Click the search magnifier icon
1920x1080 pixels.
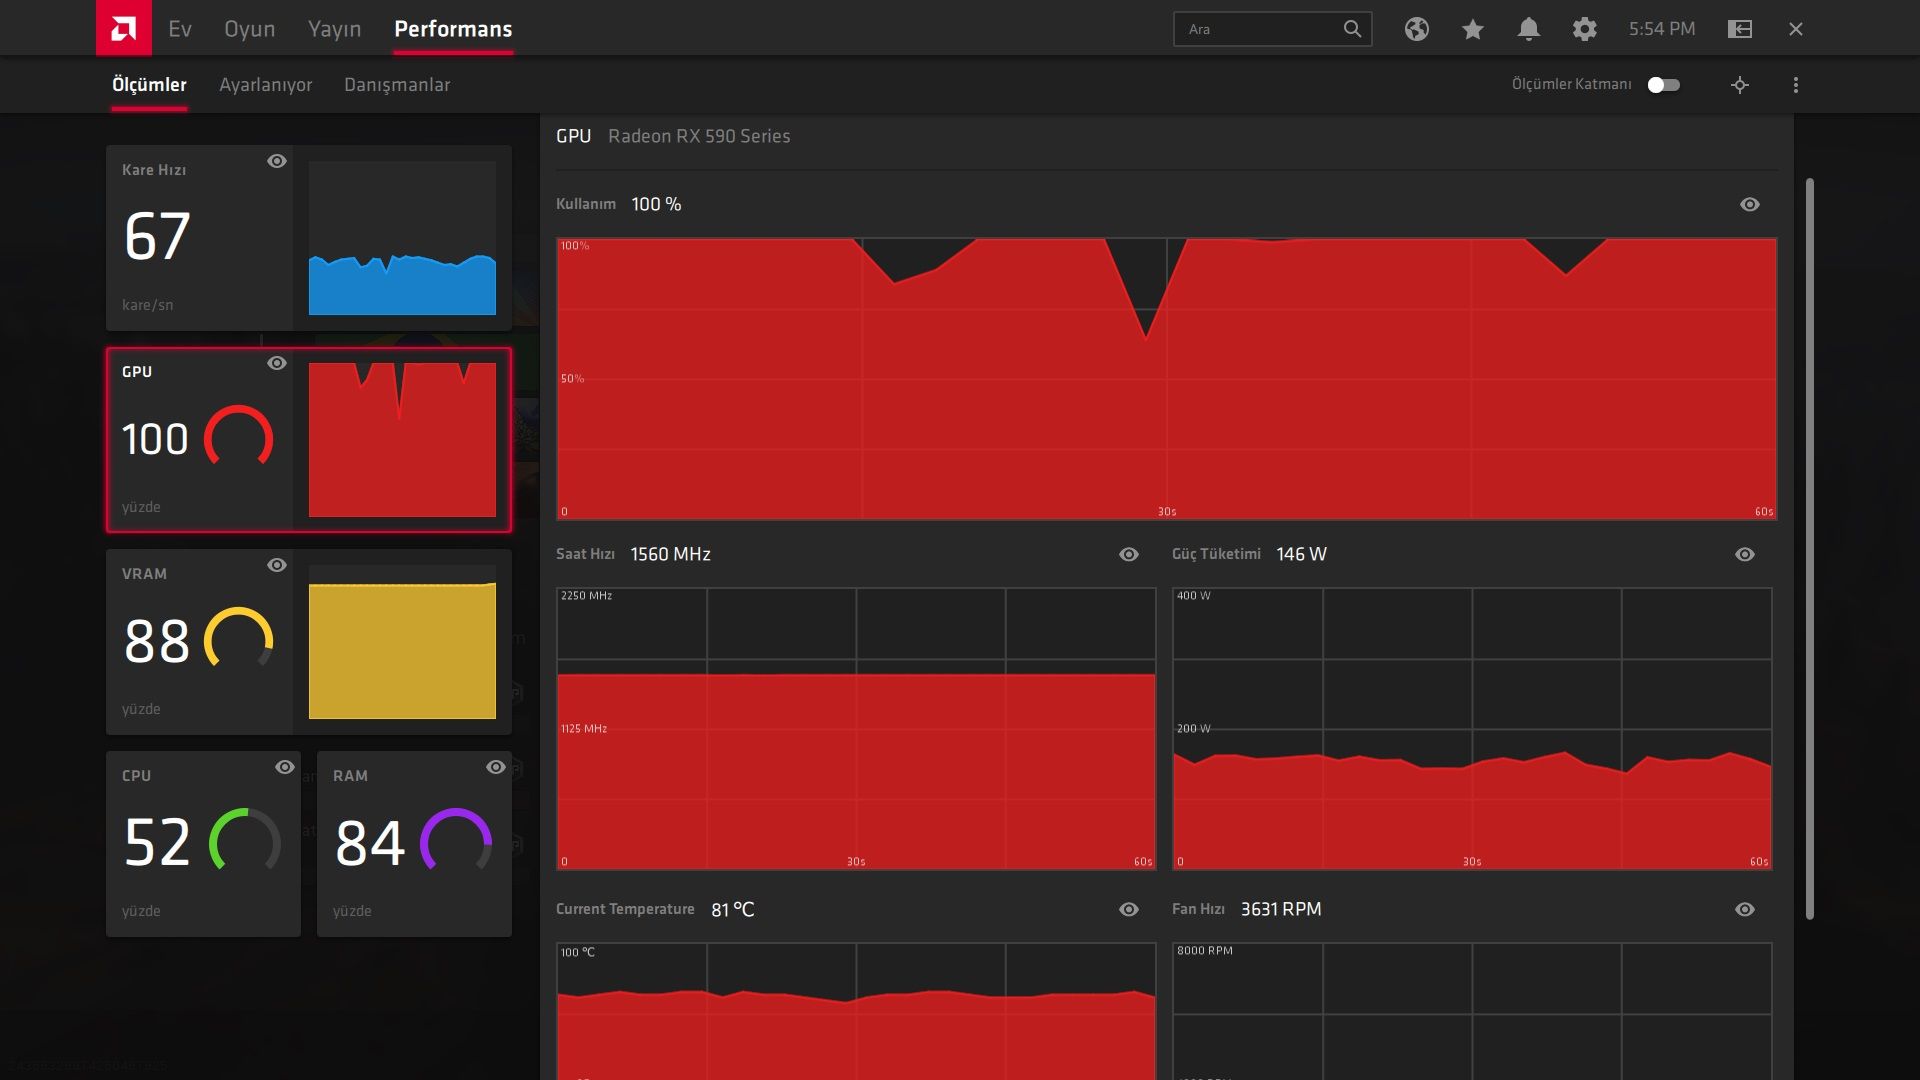(1352, 29)
